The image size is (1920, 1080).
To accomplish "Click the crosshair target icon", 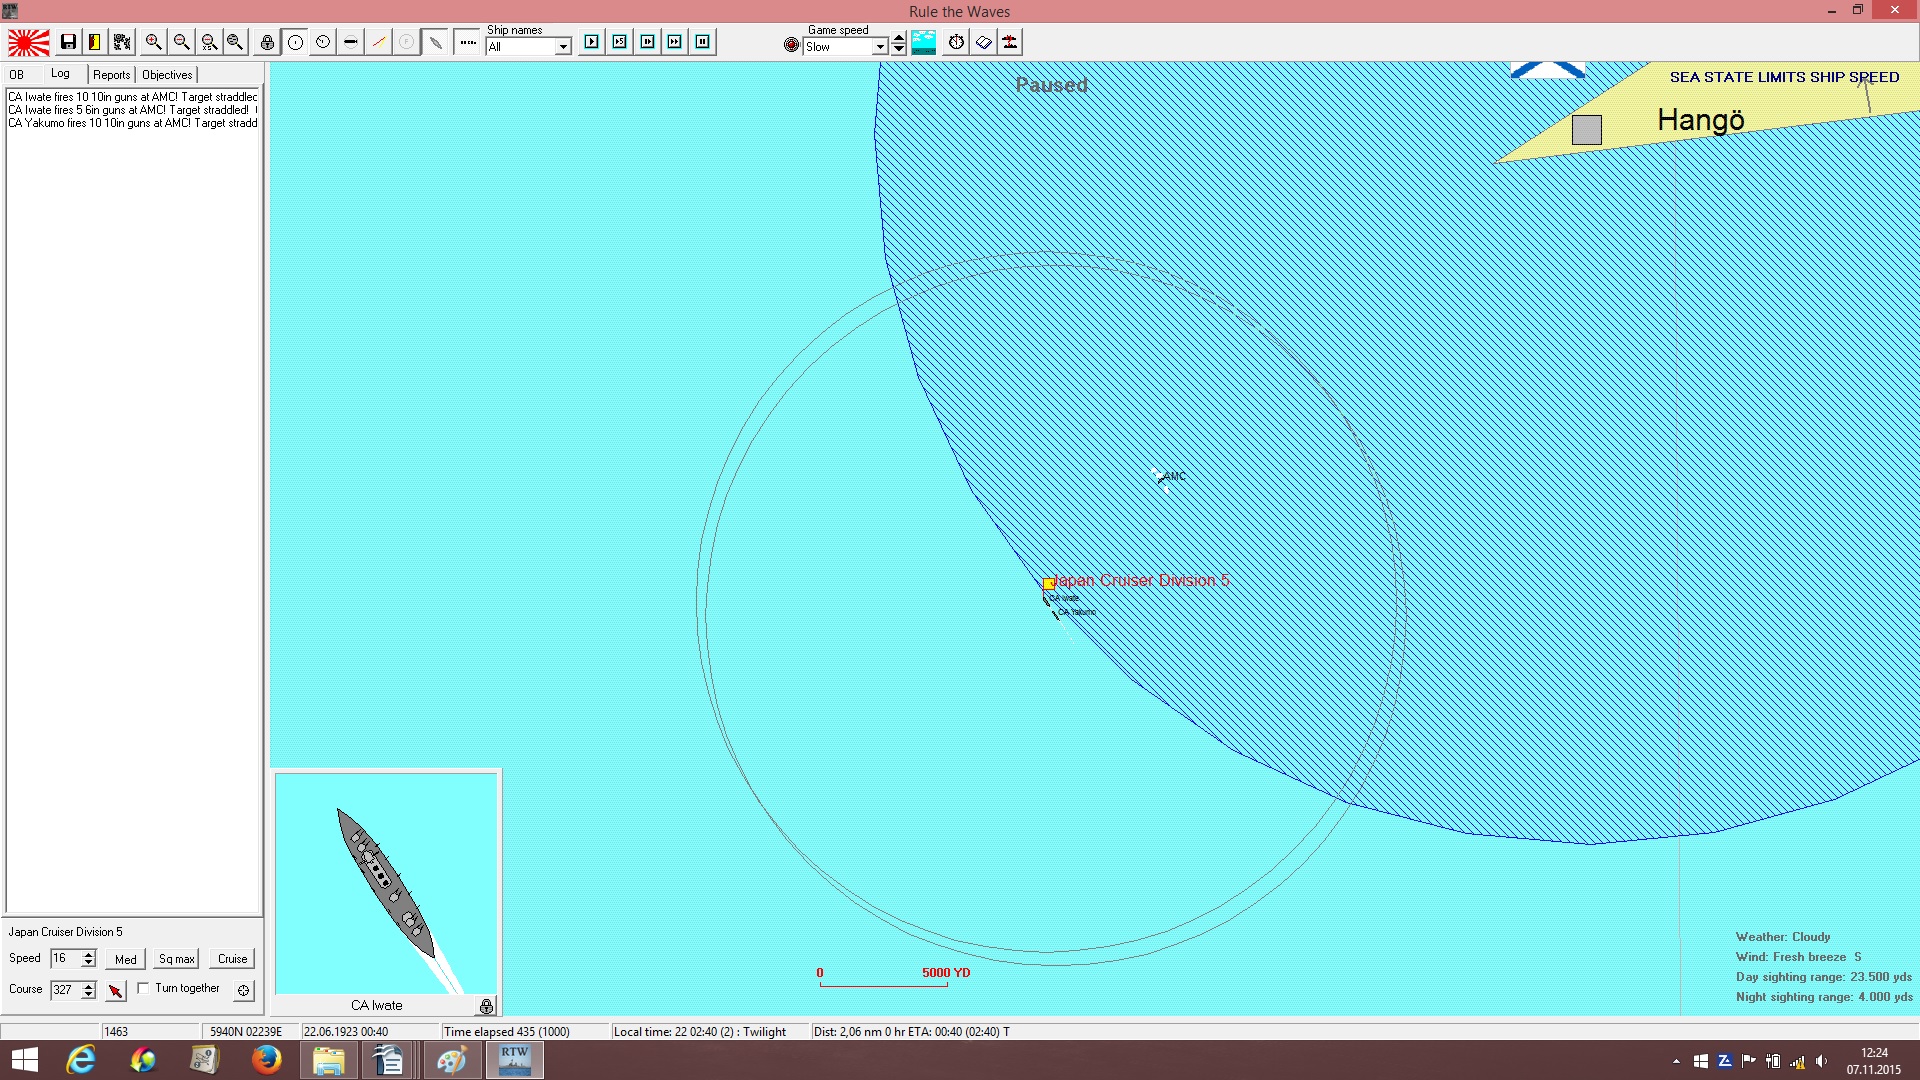I will click(x=243, y=990).
